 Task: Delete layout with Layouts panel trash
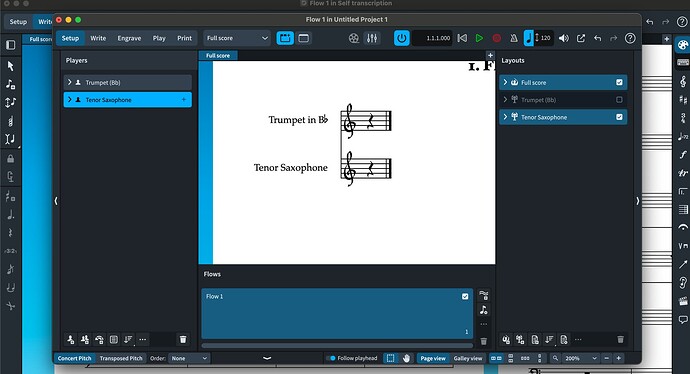point(620,340)
